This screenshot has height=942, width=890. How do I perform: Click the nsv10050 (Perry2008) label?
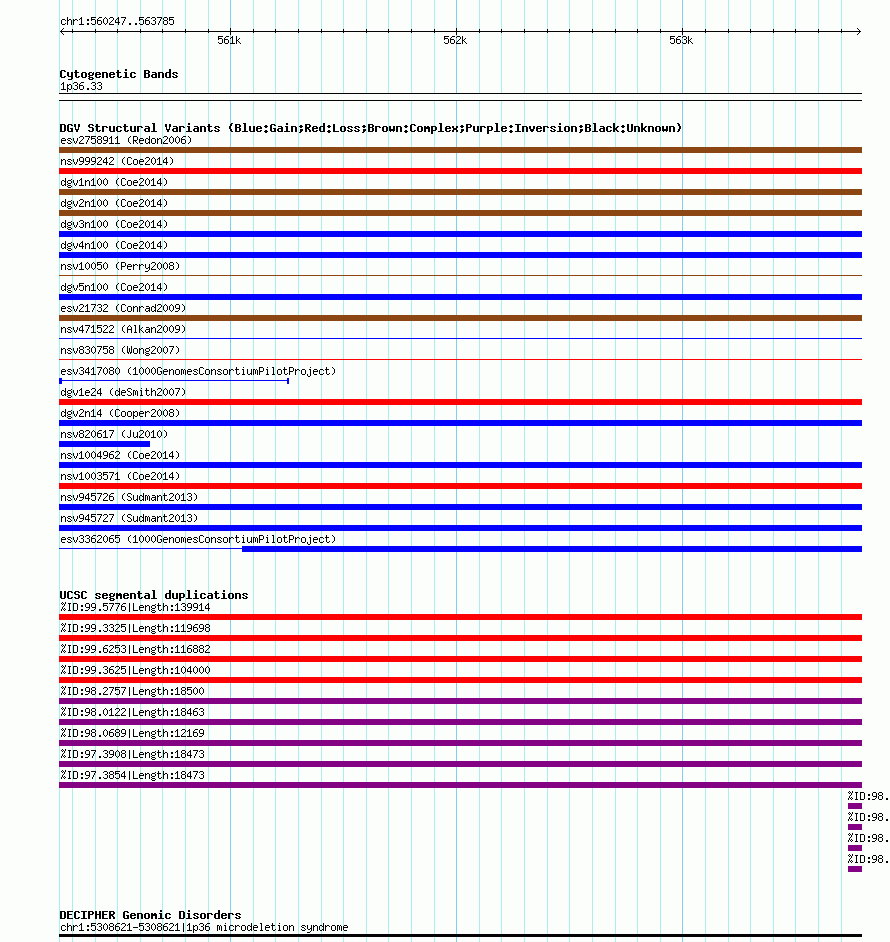pyautogui.click(x=120, y=266)
